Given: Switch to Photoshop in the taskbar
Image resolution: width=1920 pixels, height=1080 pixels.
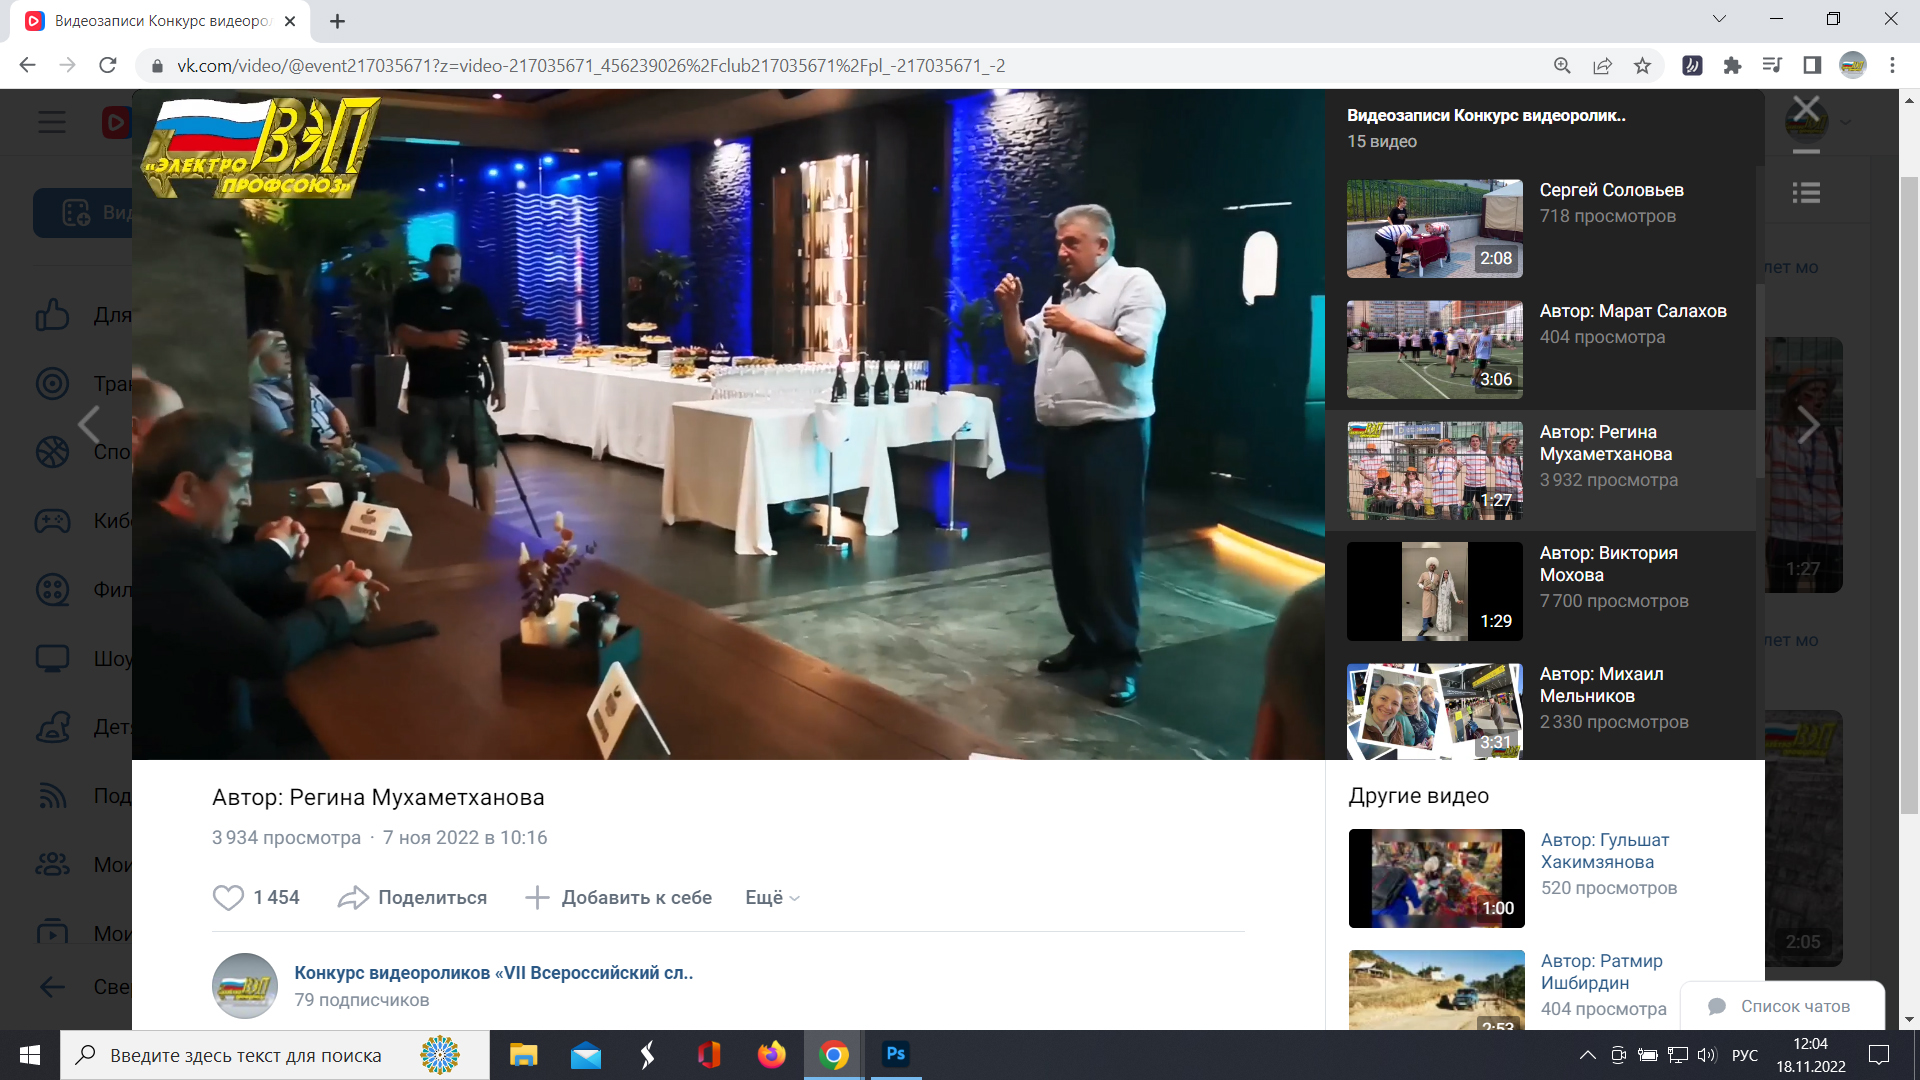Looking at the screenshot, I should tap(896, 1054).
